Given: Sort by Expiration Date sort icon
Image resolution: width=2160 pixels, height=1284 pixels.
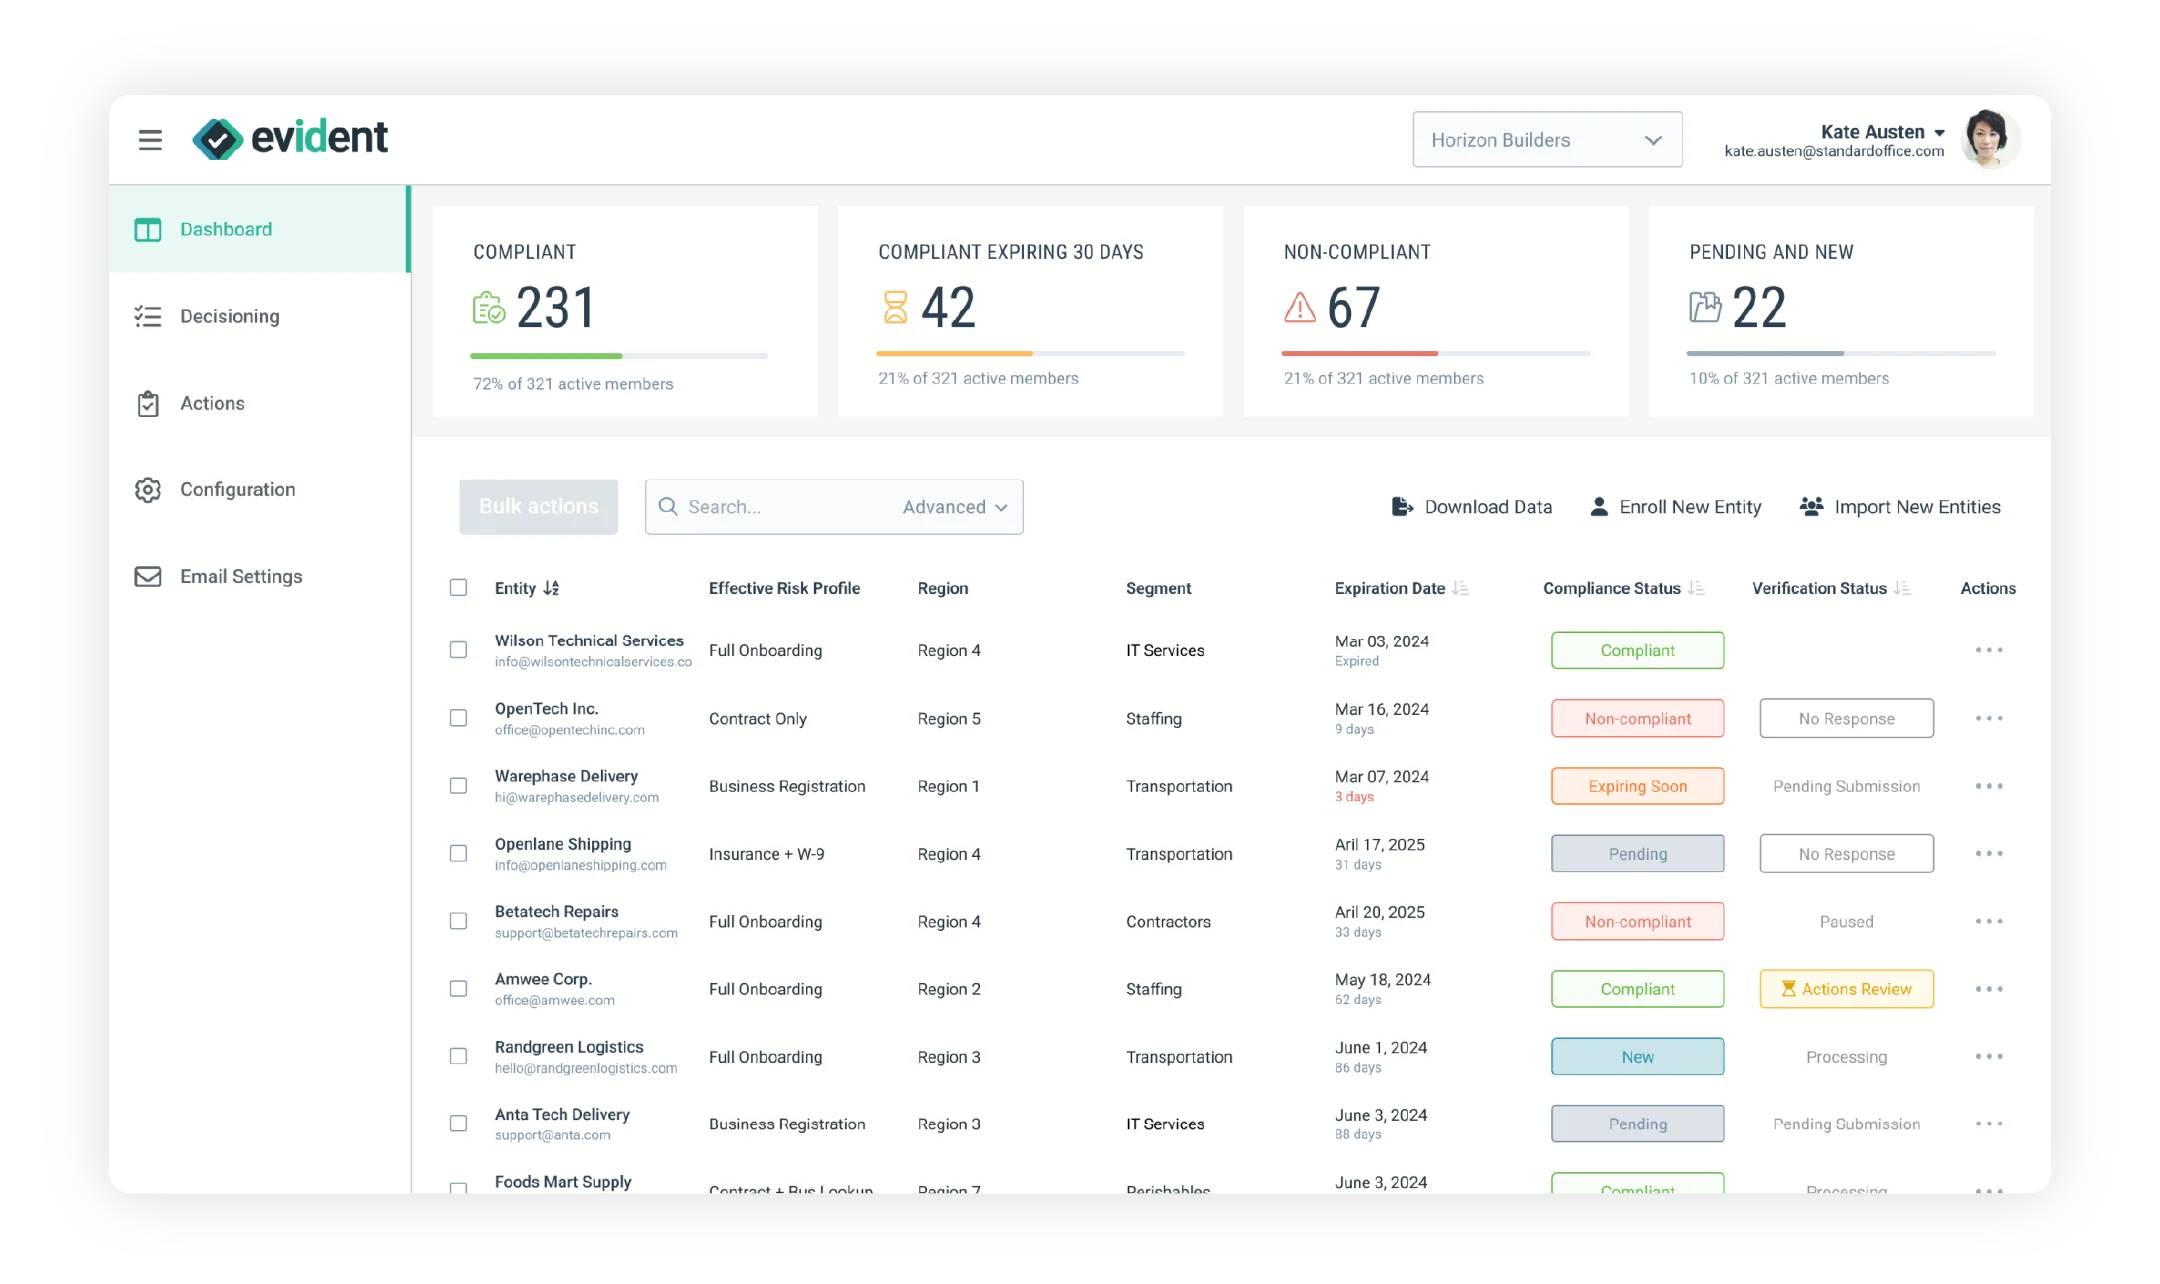Looking at the screenshot, I should point(1460,588).
